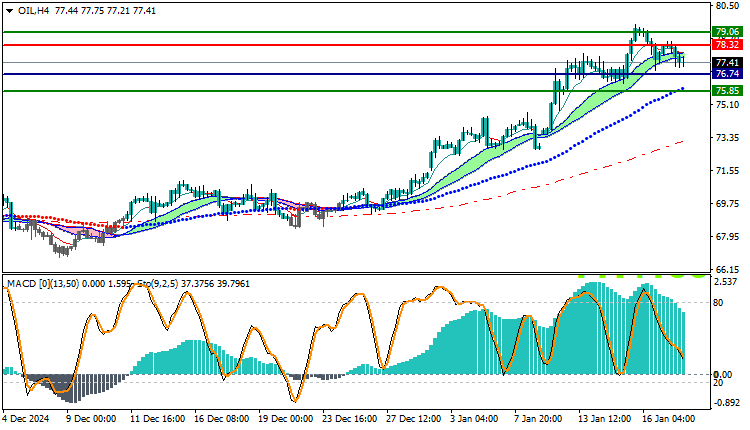This screenshot has width=750, height=430.
Task: Click the 71.55 price scale value
Action: pyautogui.click(x=728, y=171)
